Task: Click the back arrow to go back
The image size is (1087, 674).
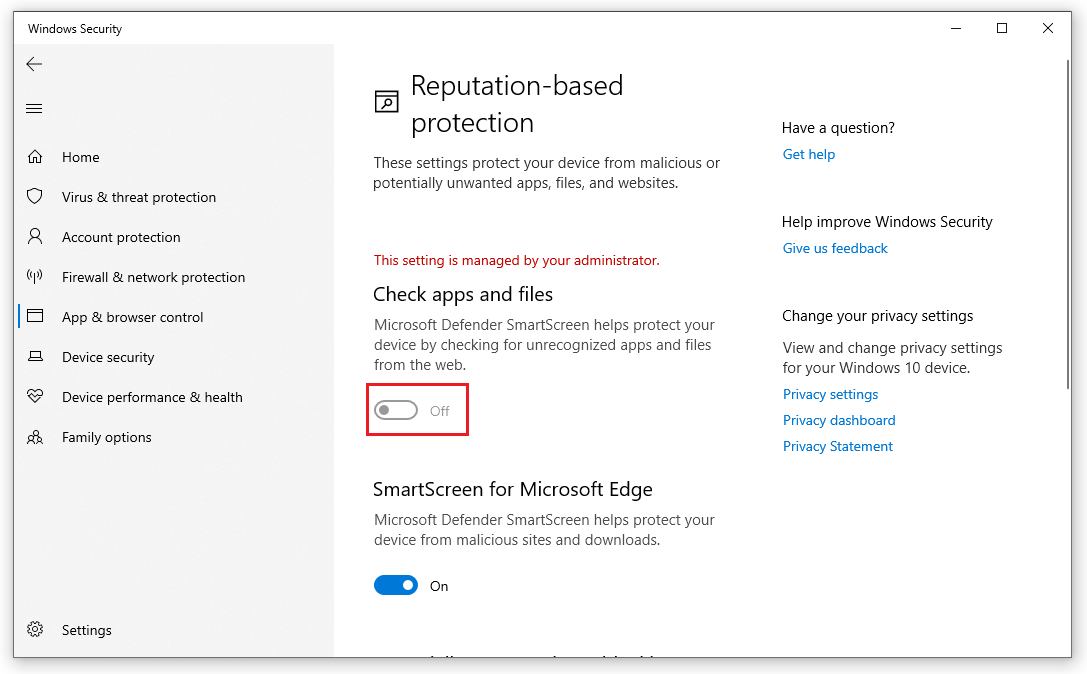Action: pos(34,64)
